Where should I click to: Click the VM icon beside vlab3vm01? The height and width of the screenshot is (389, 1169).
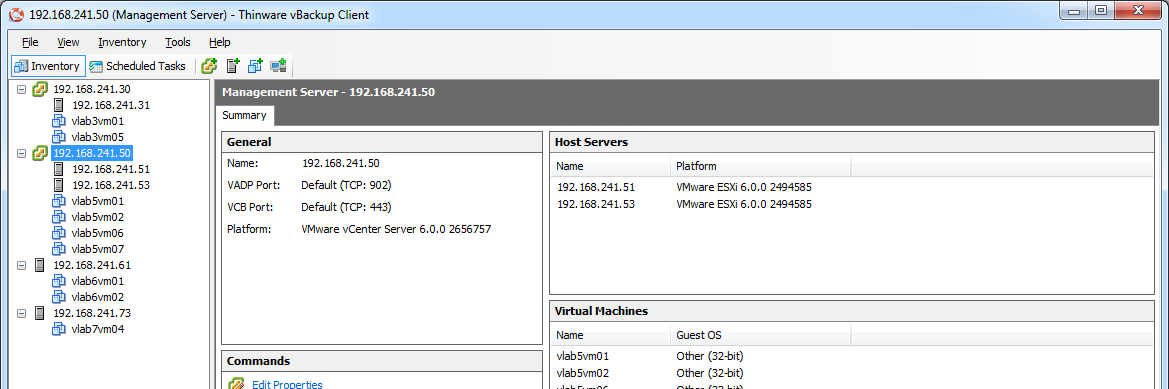(59, 121)
